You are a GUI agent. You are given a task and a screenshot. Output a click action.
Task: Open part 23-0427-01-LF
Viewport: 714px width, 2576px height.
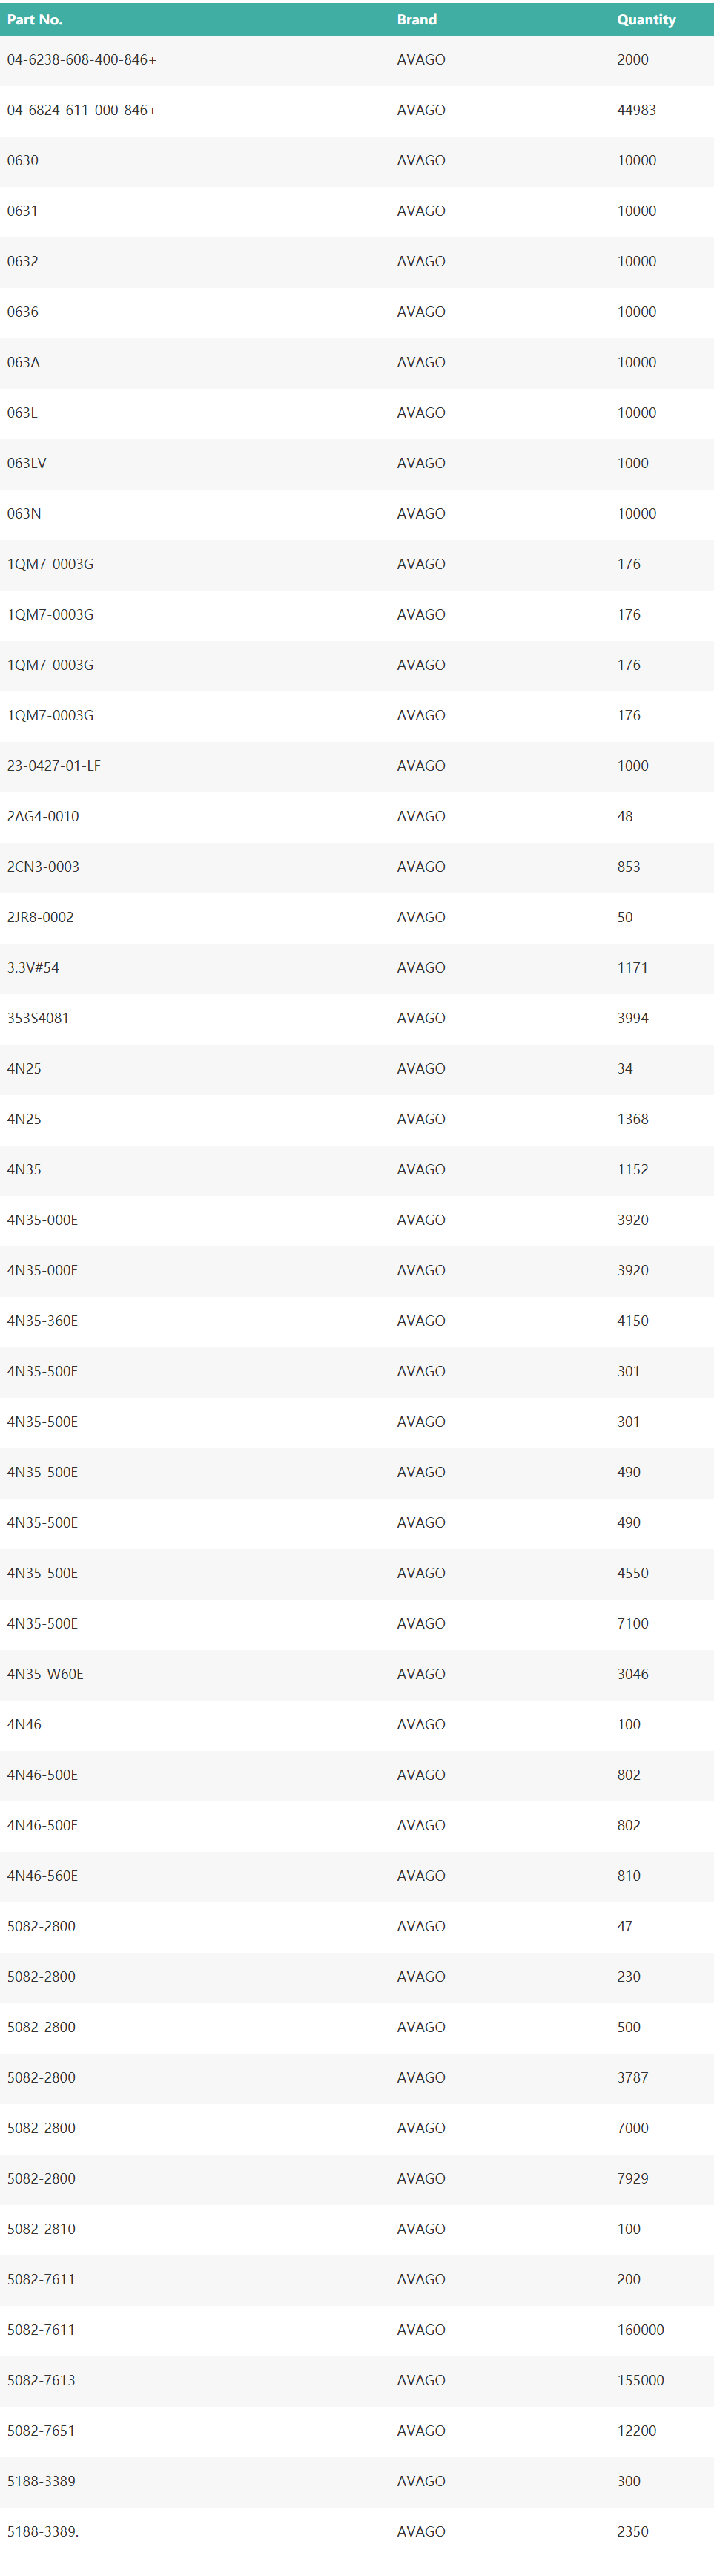pyautogui.click(x=54, y=766)
